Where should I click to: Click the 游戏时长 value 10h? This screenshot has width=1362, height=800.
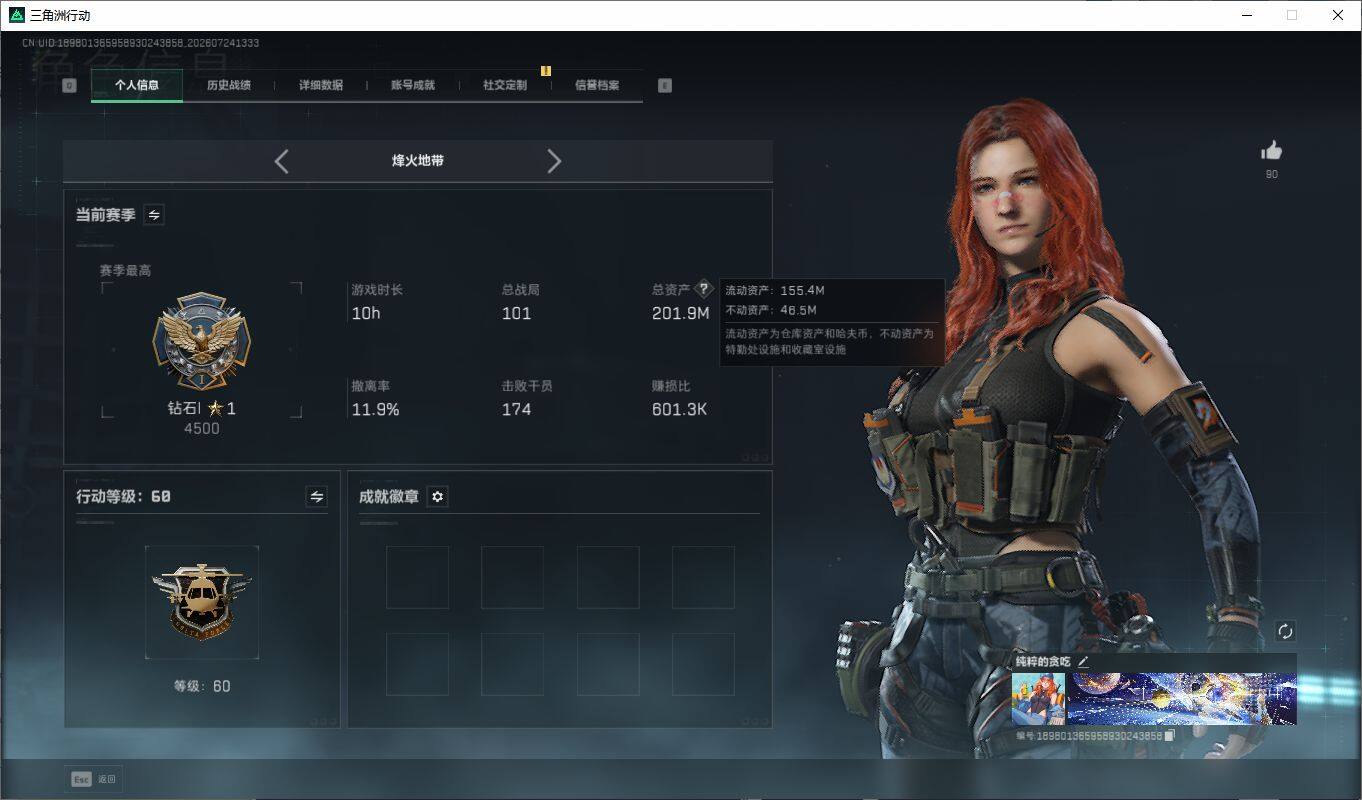[366, 313]
